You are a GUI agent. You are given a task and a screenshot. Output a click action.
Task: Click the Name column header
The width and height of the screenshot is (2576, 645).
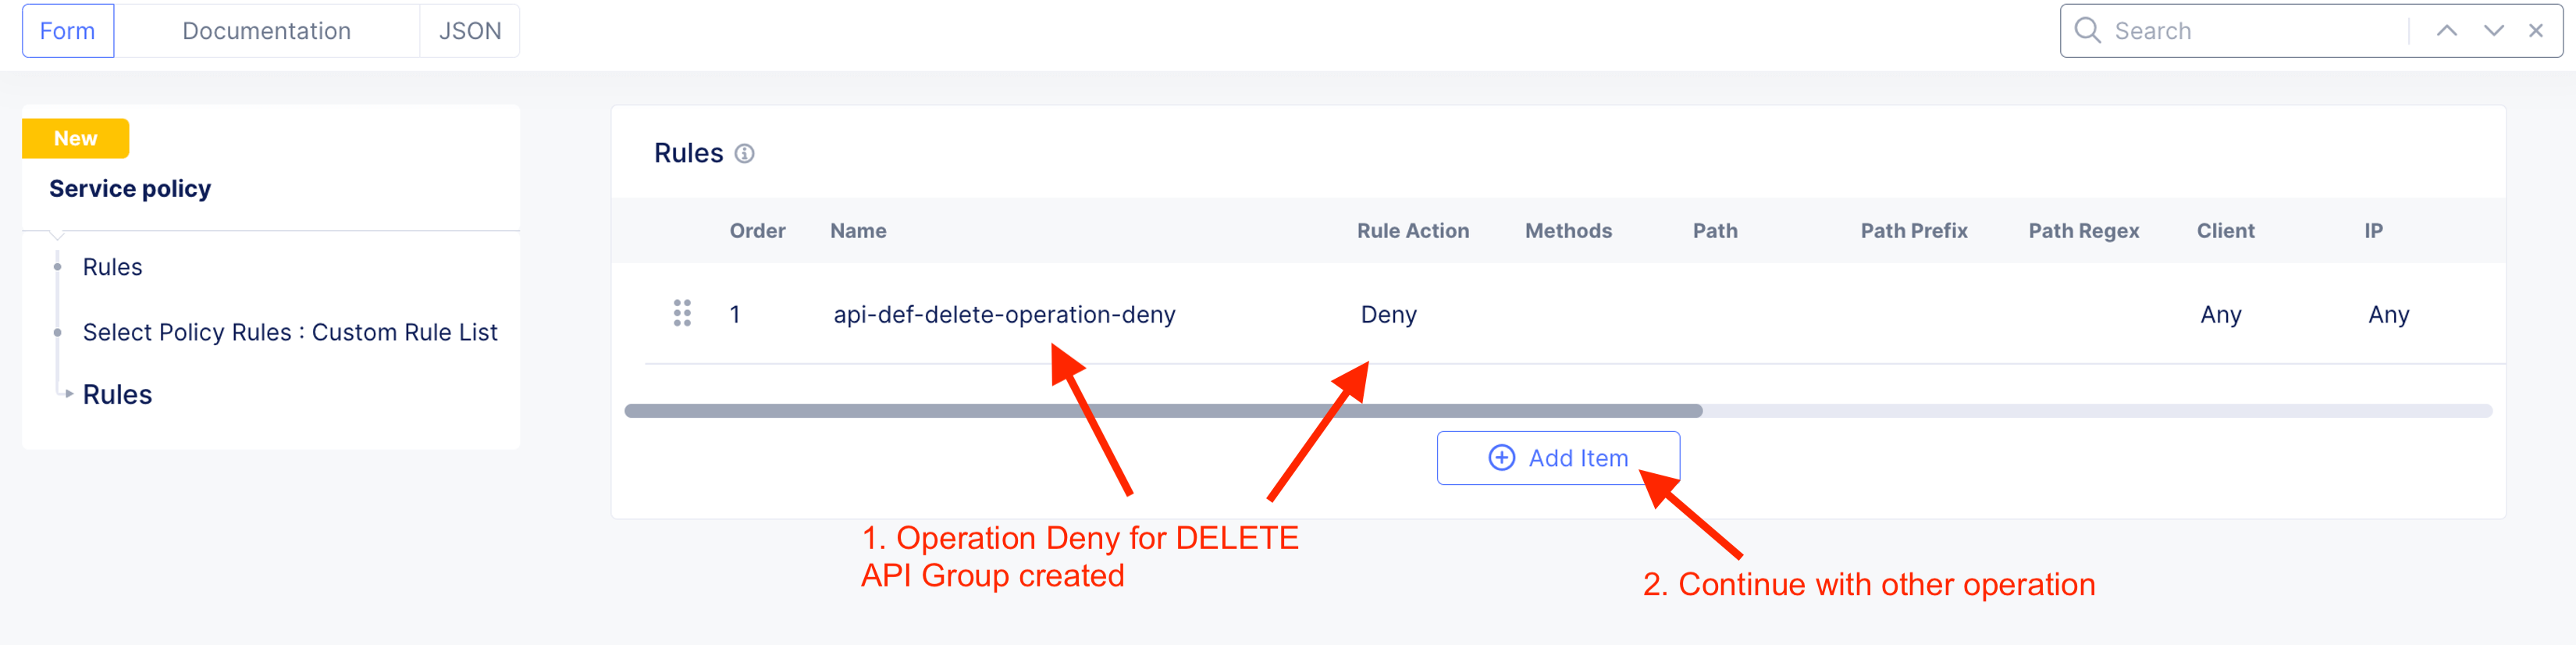pos(857,231)
